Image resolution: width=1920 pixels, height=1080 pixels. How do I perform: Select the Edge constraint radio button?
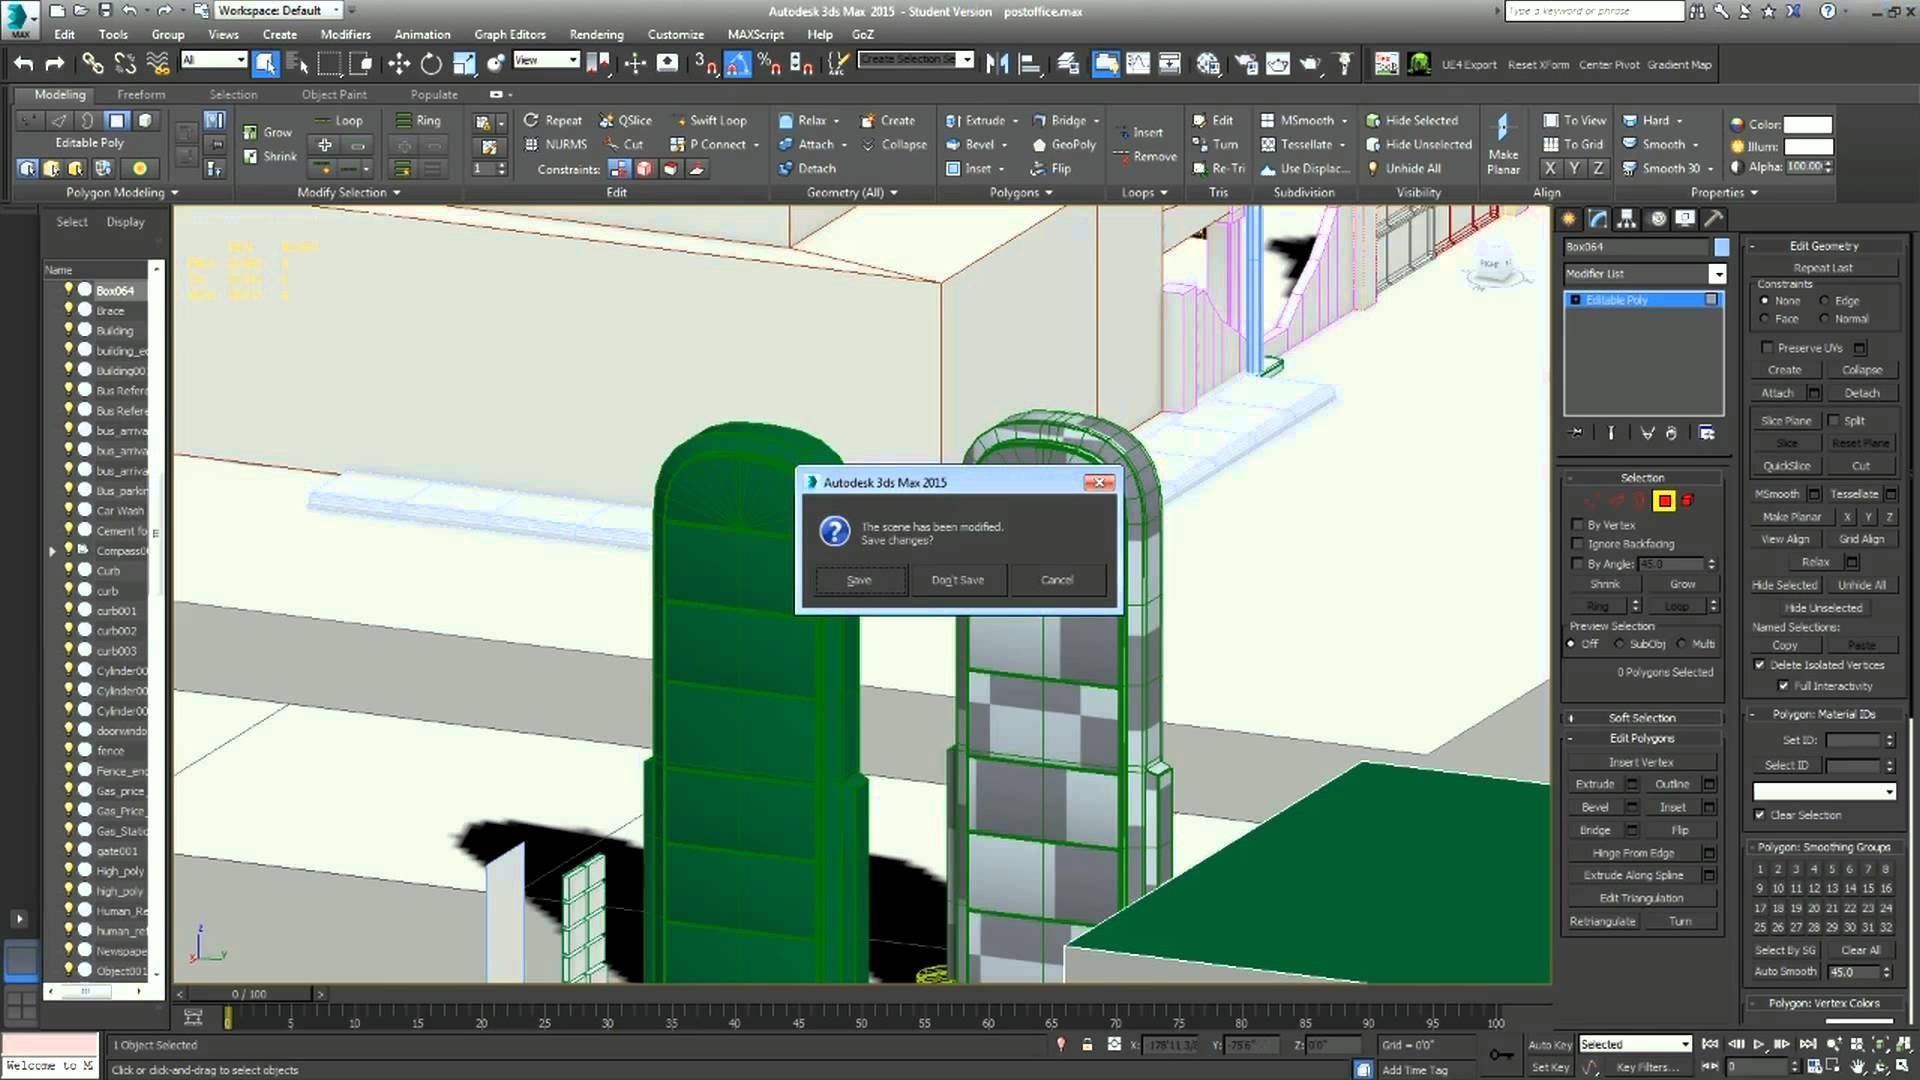1824,301
